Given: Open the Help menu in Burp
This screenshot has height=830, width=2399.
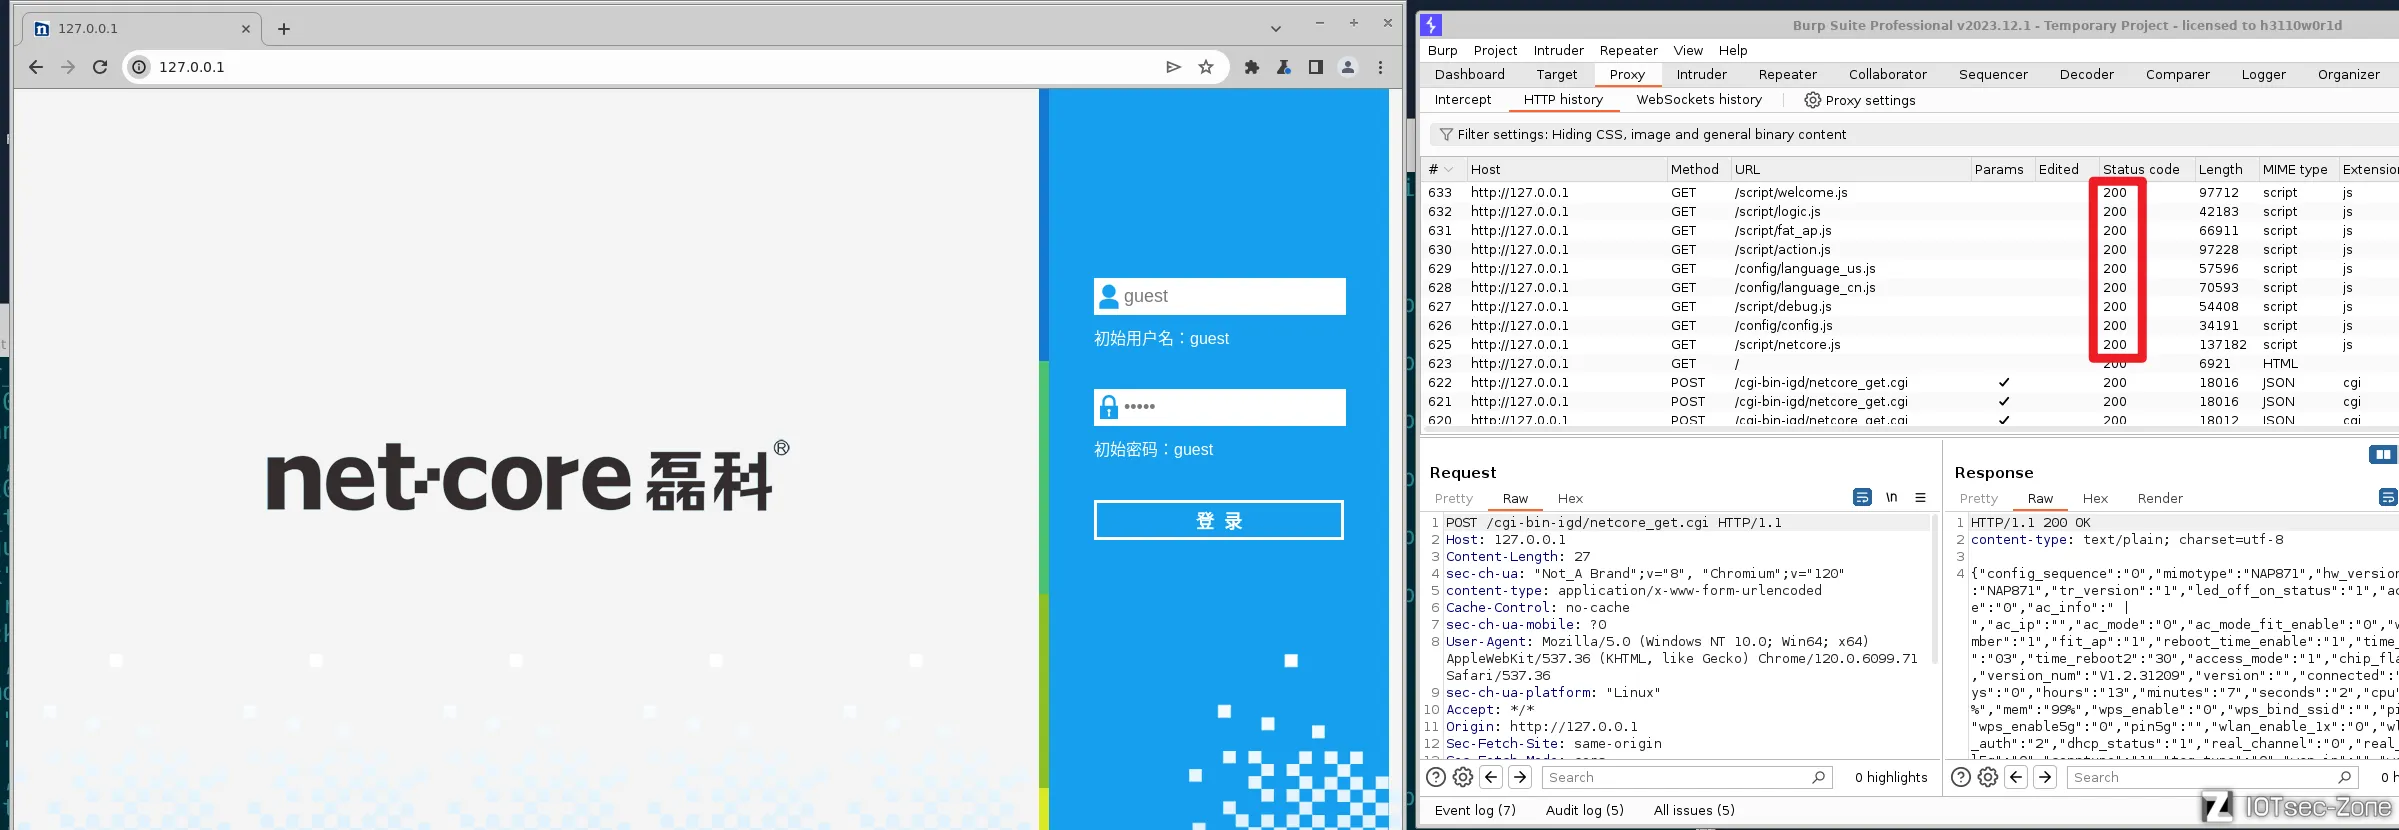Looking at the screenshot, I should (1733, 50).
